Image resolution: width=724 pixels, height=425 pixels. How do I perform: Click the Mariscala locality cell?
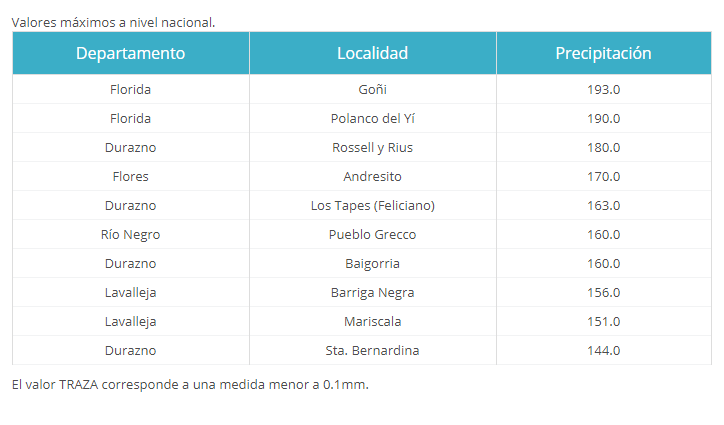tap(373, 322)
